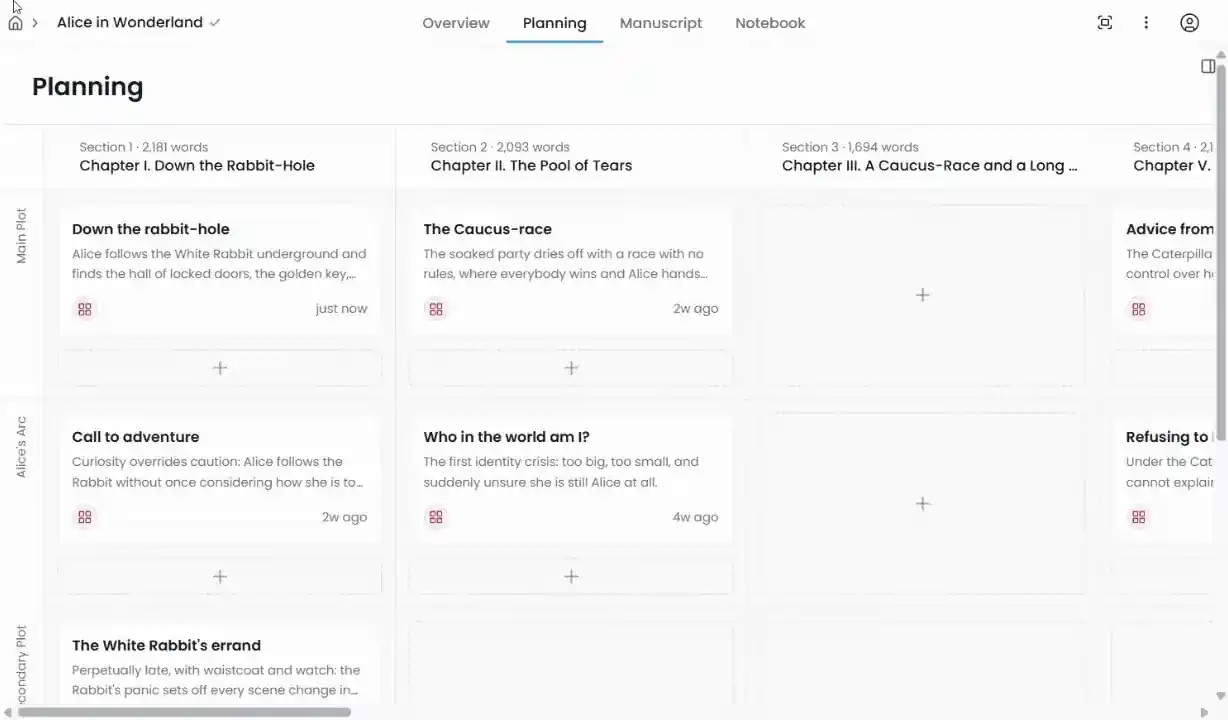Screen dimensions: 1228x720
Task: Add card below The Caucus-race
Action: click(x=571, y=368)
